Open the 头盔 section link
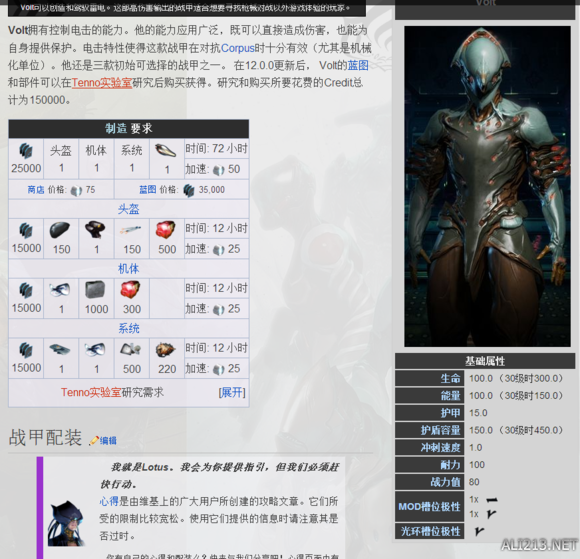This screenshot has height=559, width=580. click(x=128, y=209)
